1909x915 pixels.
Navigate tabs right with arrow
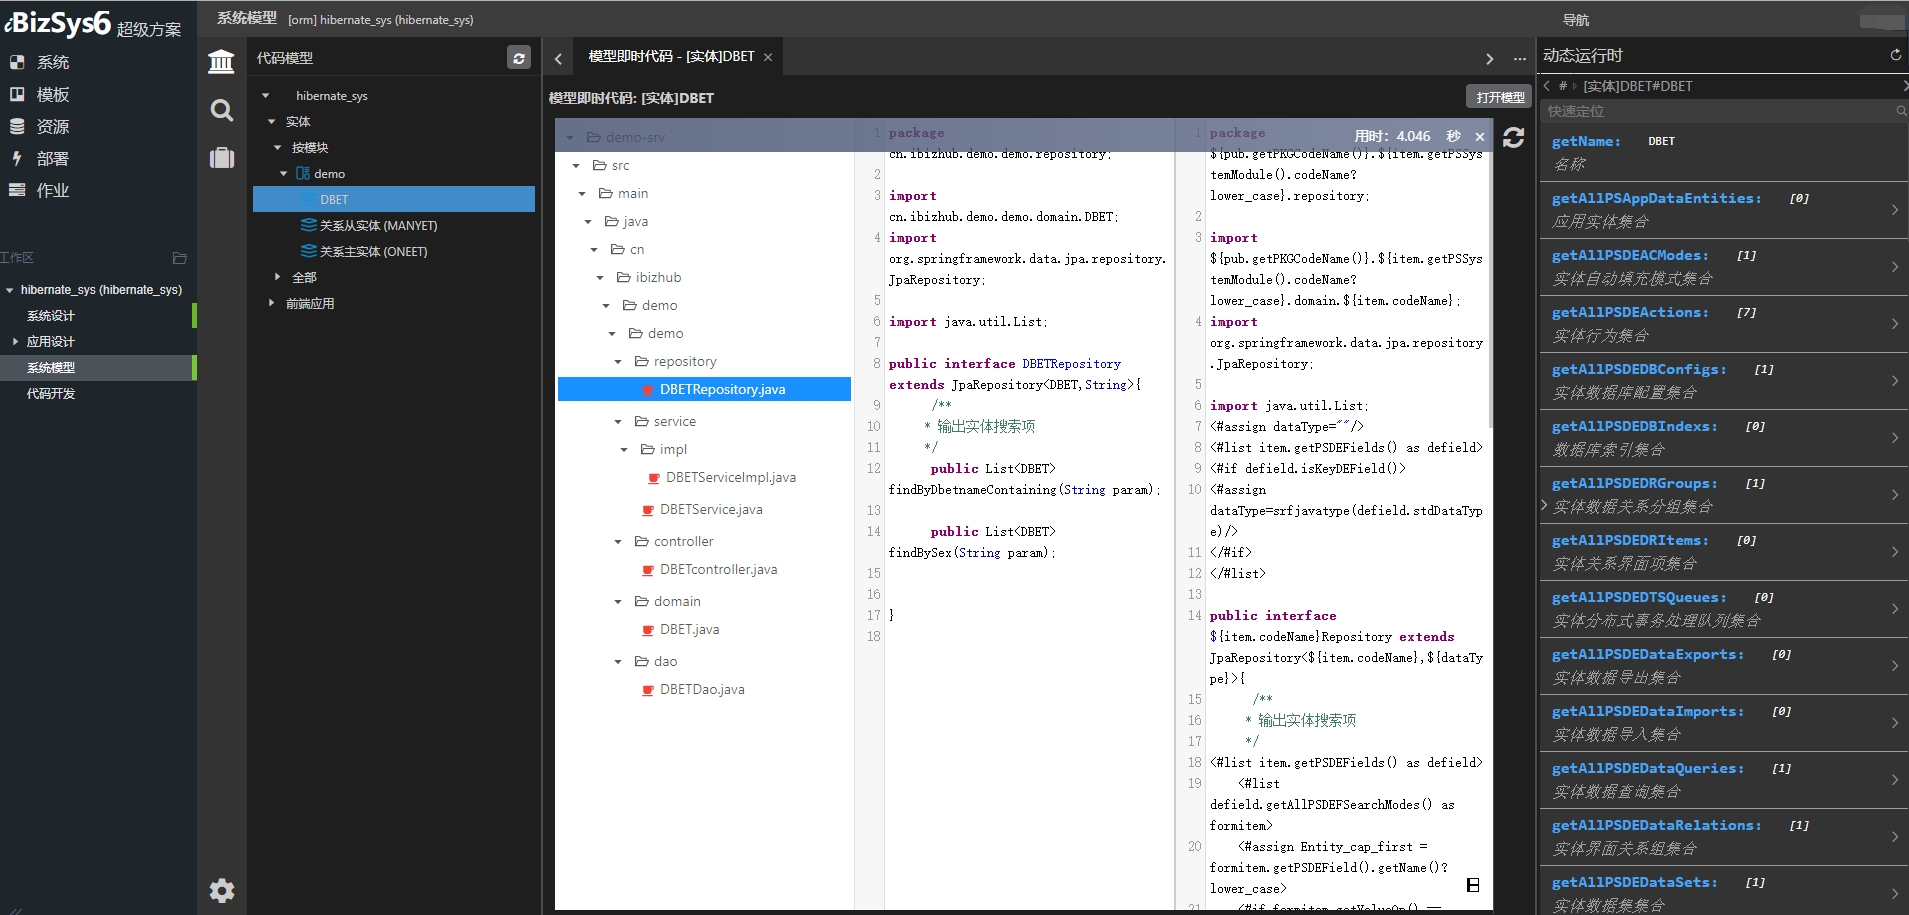click(x=1489, y=59)
